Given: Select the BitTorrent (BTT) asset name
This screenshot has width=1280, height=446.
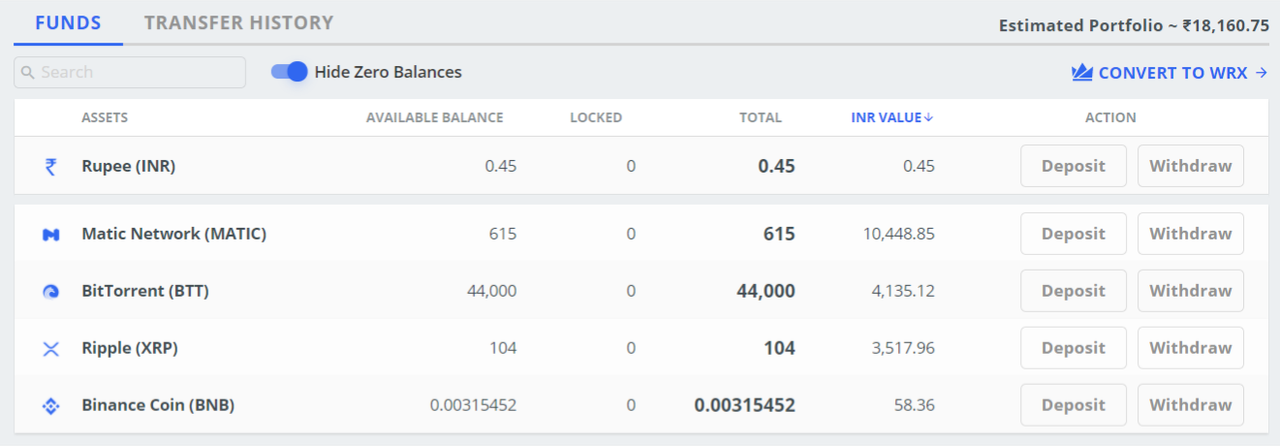Looking at the screenshot, I should [x=145, y=291].
